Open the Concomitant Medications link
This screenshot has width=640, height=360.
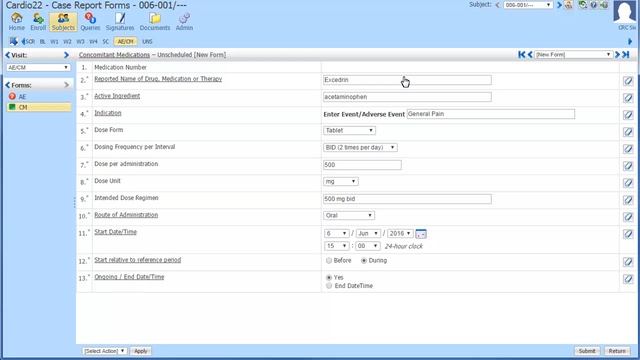114,55
